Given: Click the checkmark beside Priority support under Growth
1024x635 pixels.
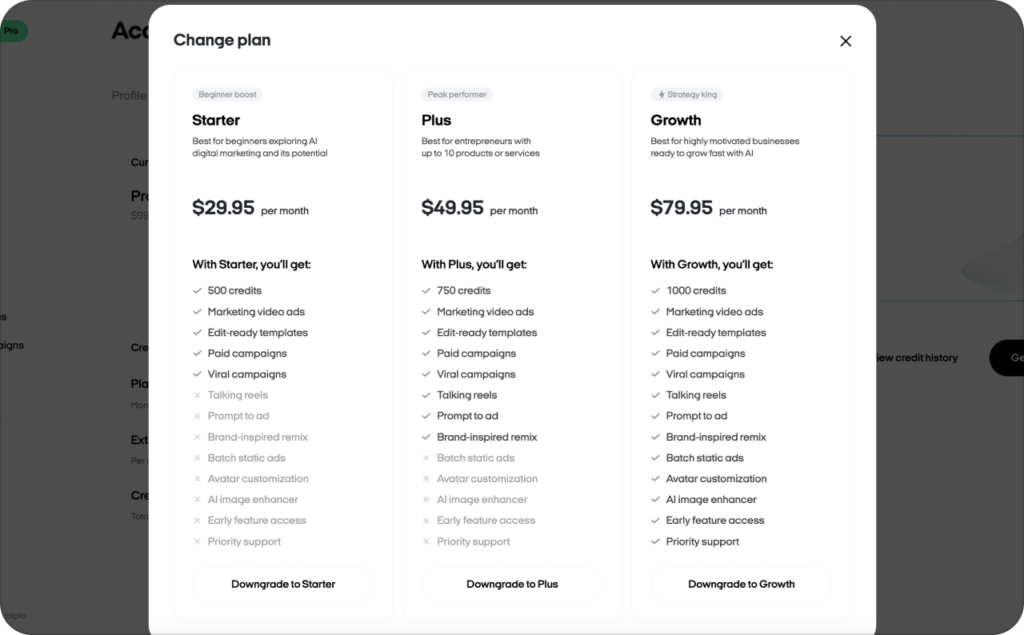Looking at the screenshot, I should (x=656, y=541).
